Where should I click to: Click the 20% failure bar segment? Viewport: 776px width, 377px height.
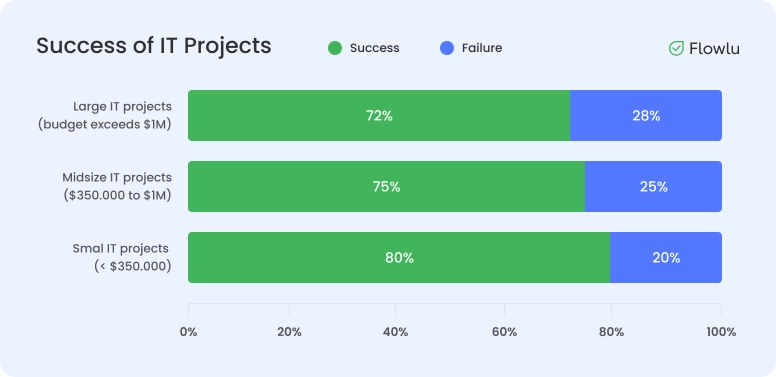[666, 258]
